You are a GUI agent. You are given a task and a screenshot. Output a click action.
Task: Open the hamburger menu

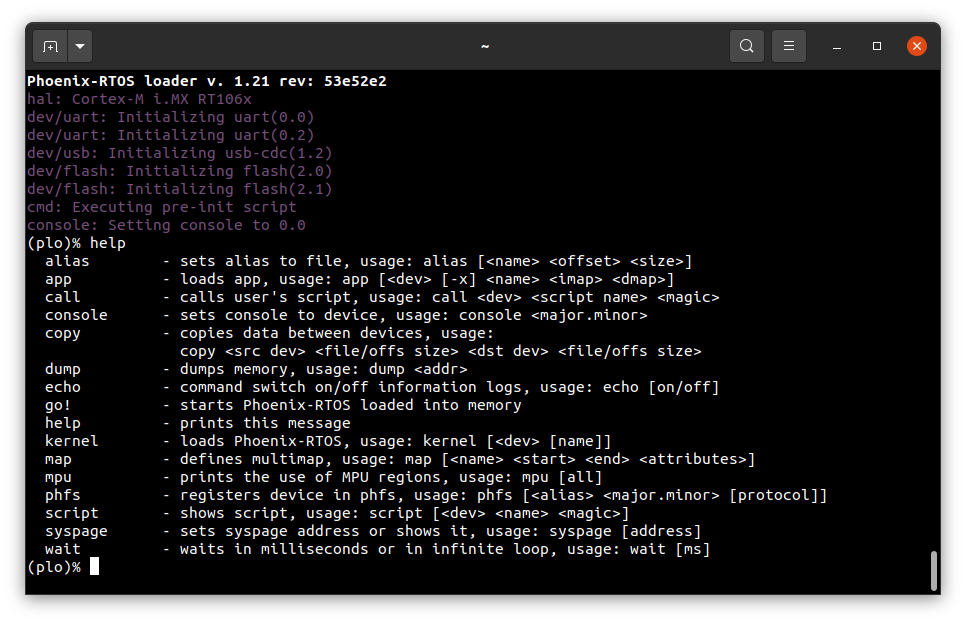tap(789, 46)
